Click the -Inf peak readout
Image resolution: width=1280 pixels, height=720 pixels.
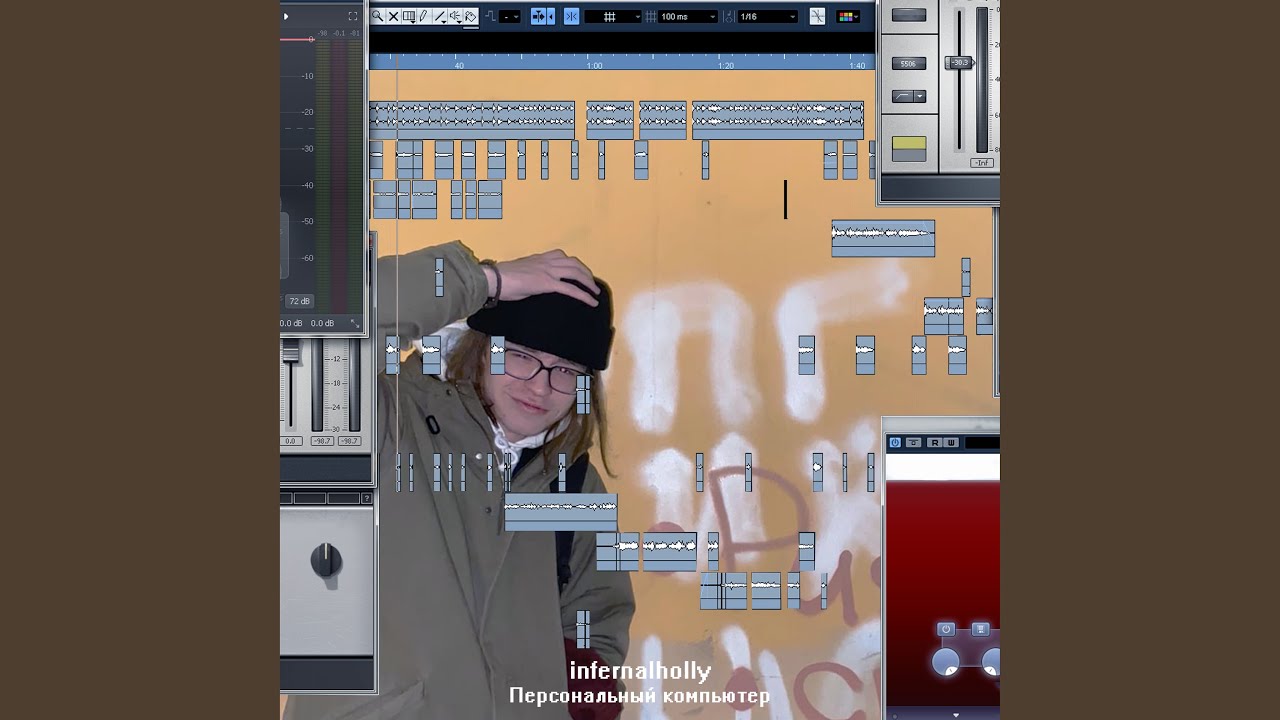click(x=982, y=162)
